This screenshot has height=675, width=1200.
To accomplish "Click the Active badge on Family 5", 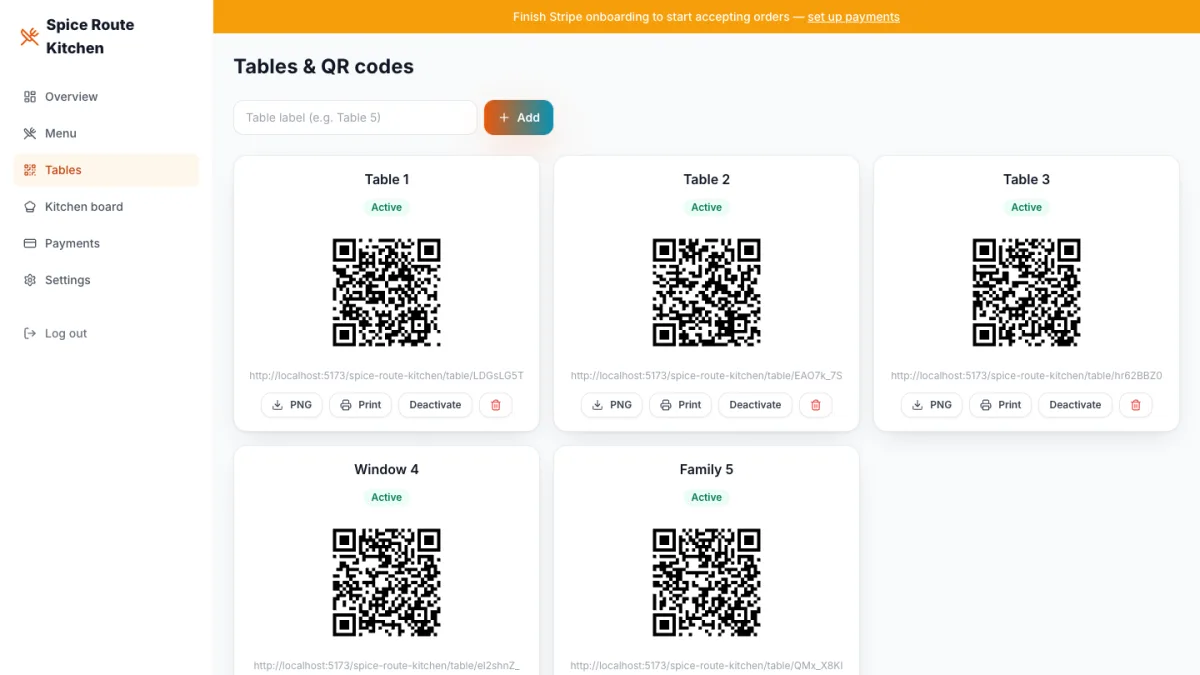I will tap(707, 498).
